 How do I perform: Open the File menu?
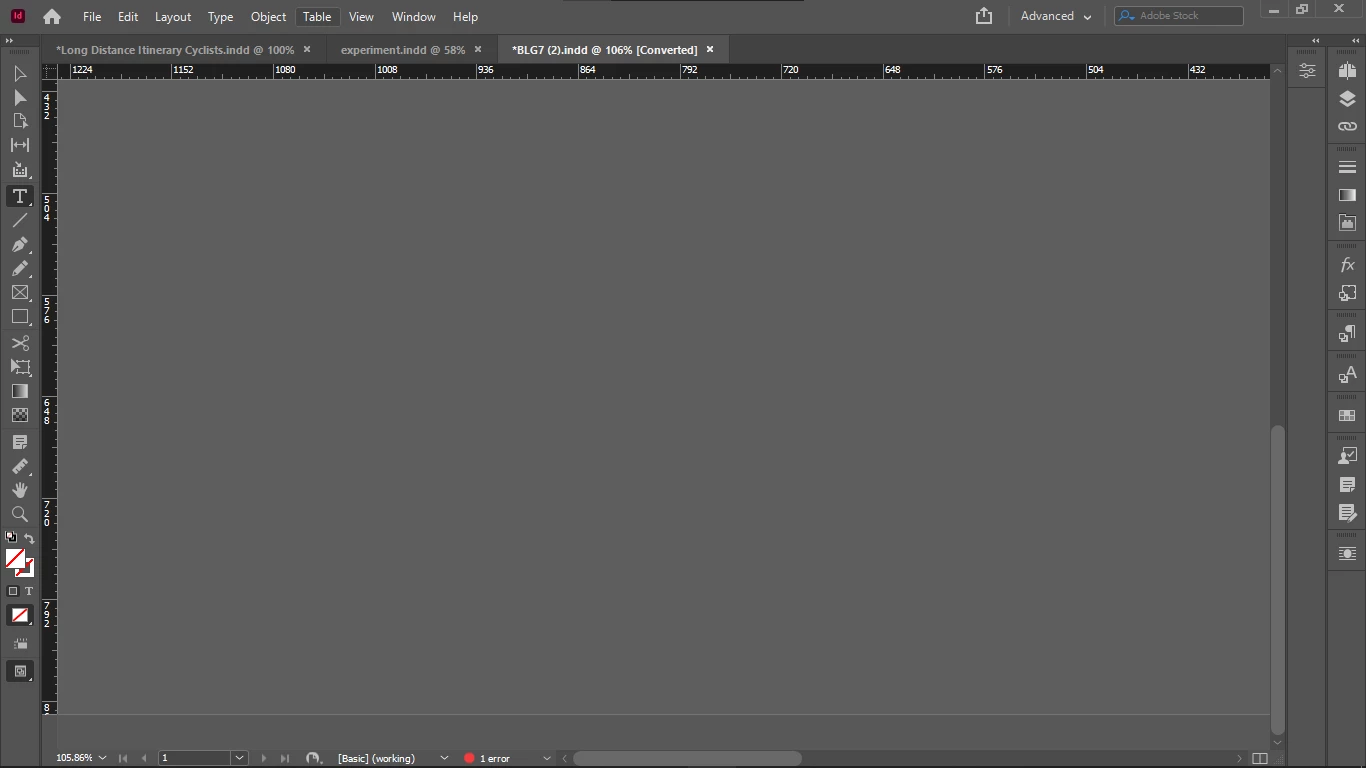coord(92,16)
